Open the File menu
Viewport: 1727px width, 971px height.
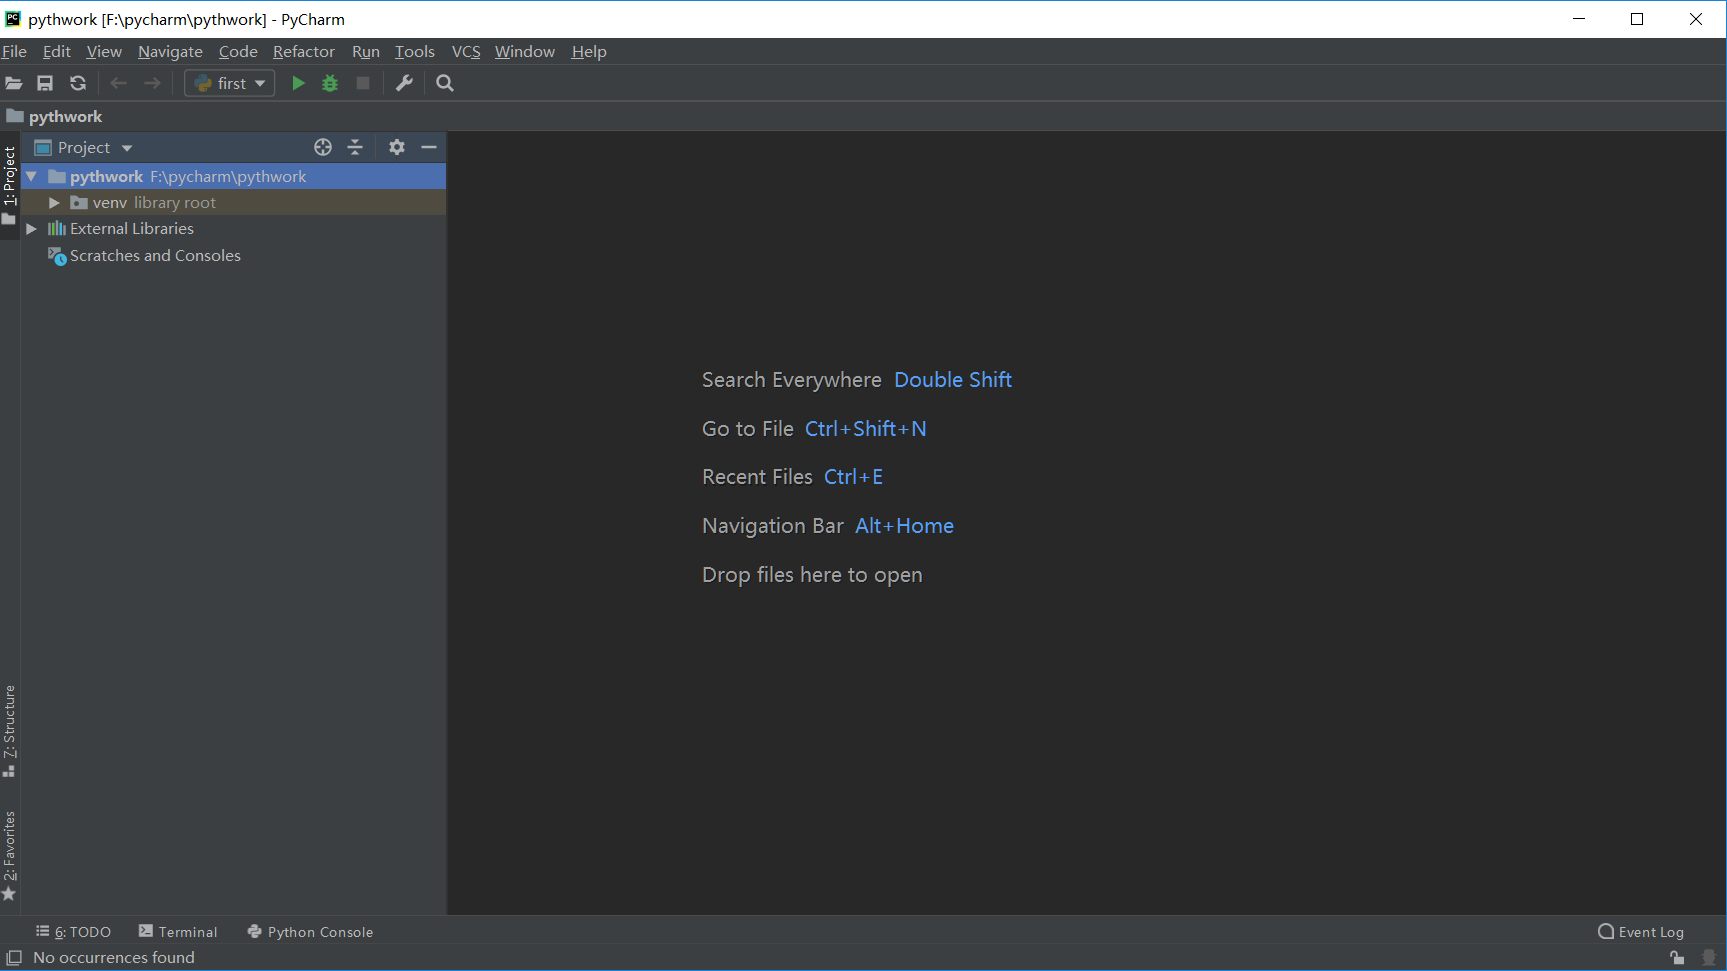pyautogui.click(x=14, y=51)
